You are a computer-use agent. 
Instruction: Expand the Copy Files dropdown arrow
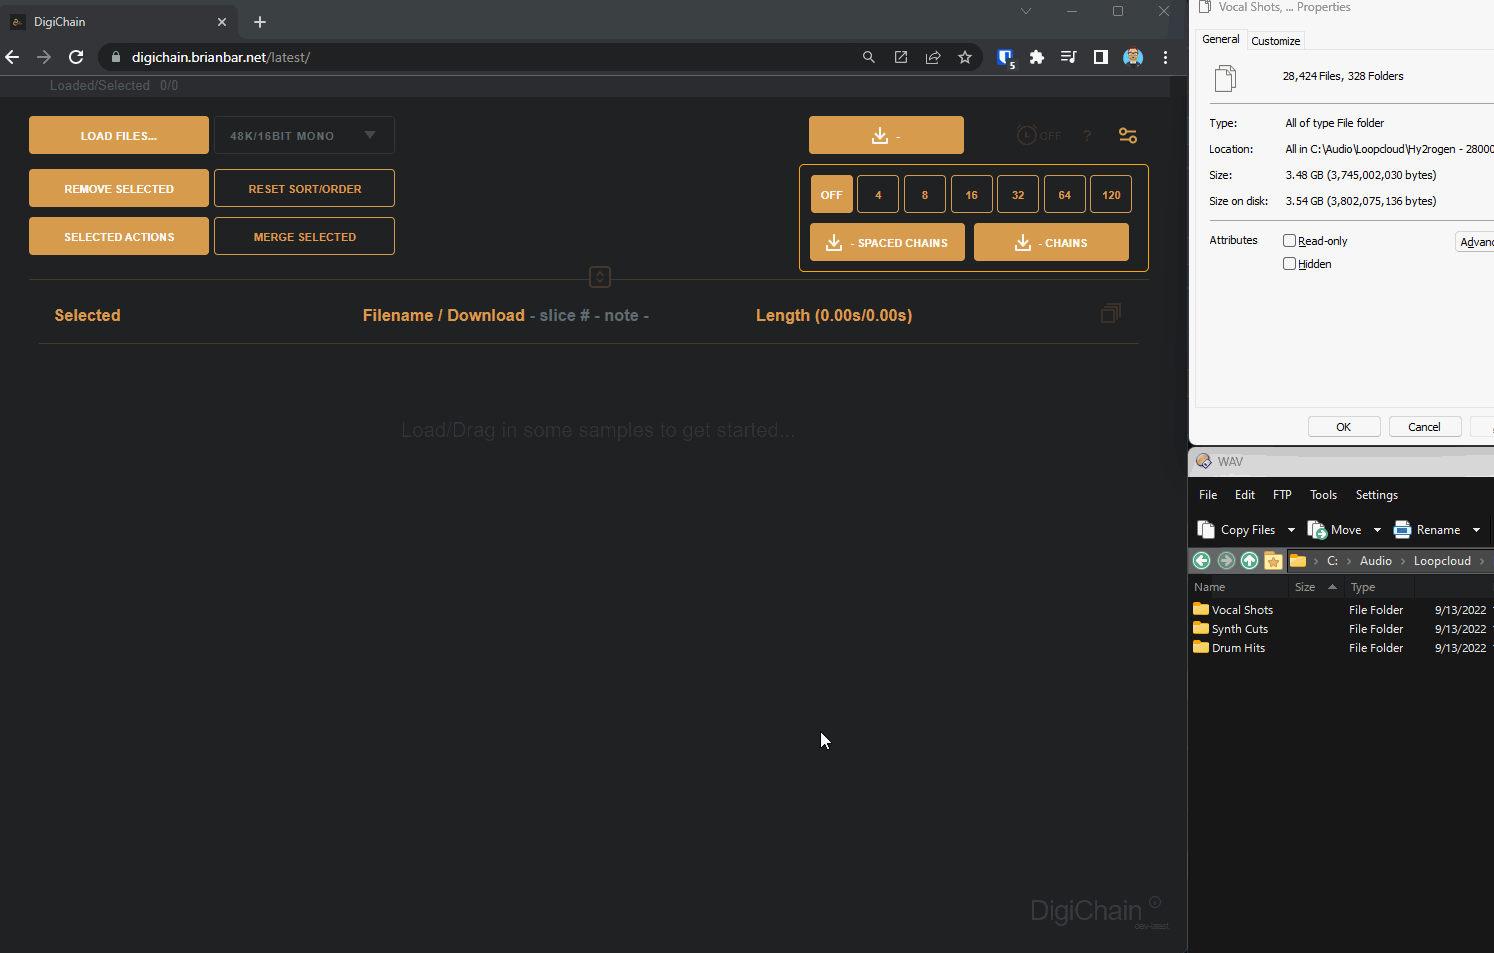[1291, 530]
